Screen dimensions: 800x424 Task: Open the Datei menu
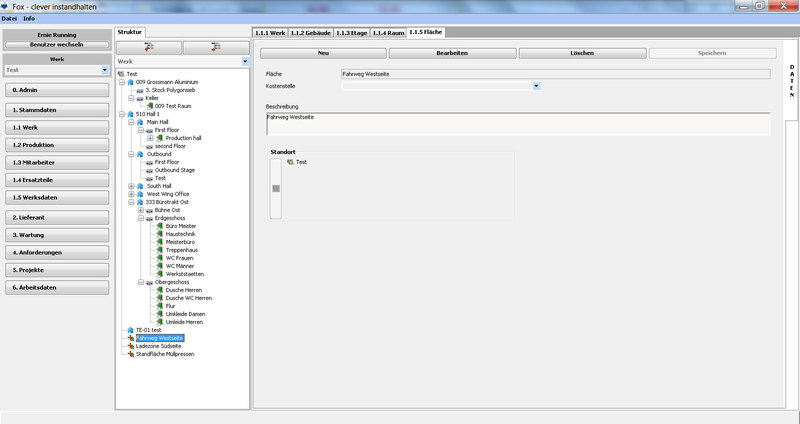(9, 19)
